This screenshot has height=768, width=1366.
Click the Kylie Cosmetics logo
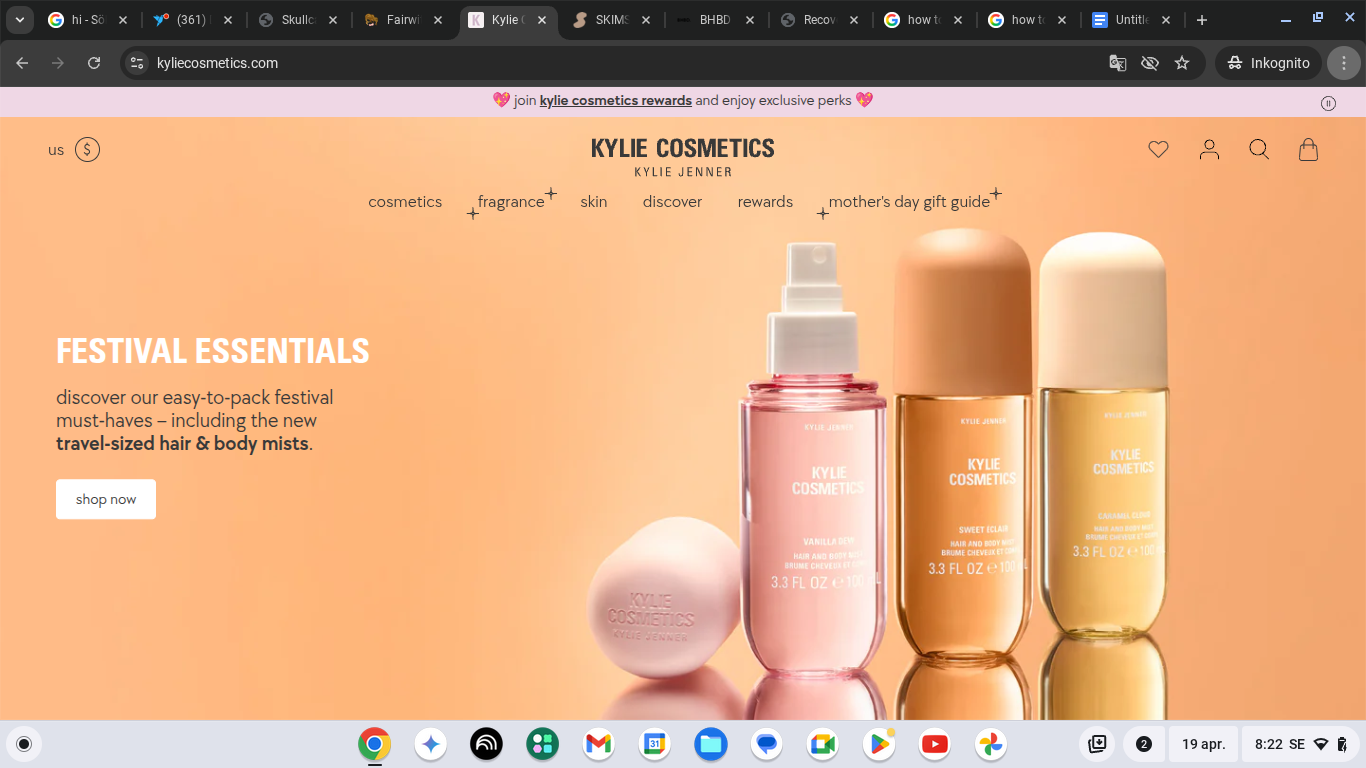683,156
